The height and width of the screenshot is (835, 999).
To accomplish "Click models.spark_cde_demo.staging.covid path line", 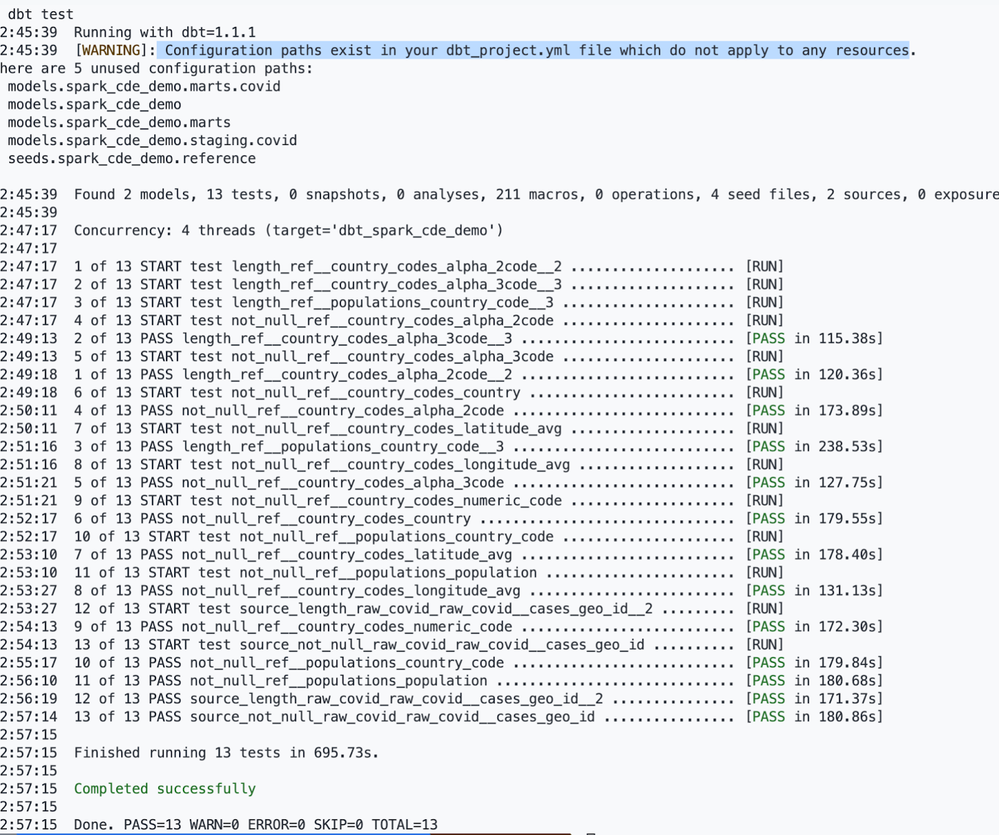I will (x=152, y=140).
